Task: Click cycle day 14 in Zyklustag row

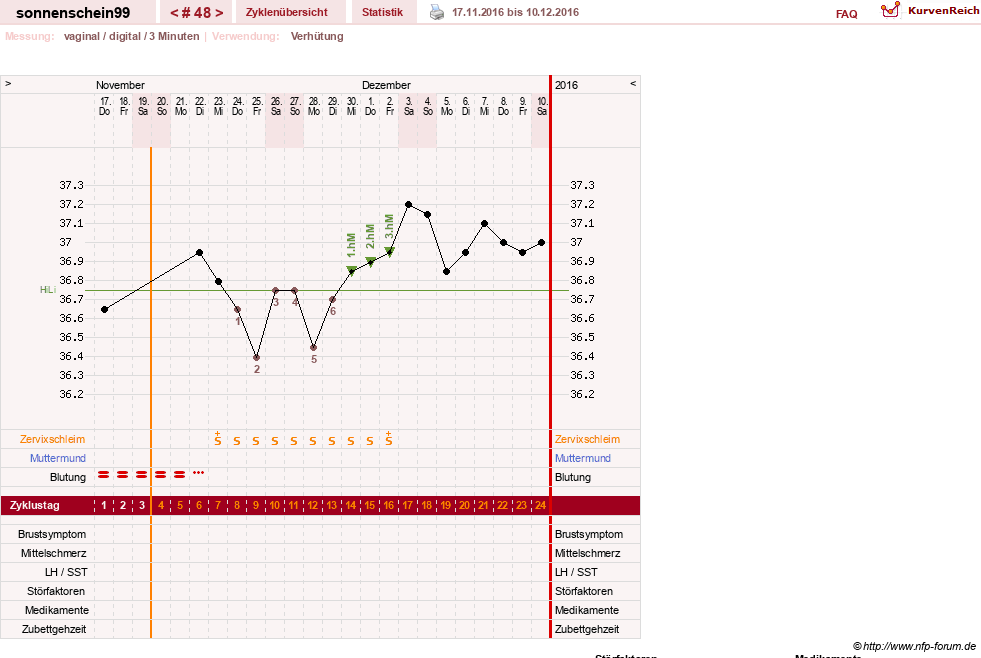Action: [351, 505]
